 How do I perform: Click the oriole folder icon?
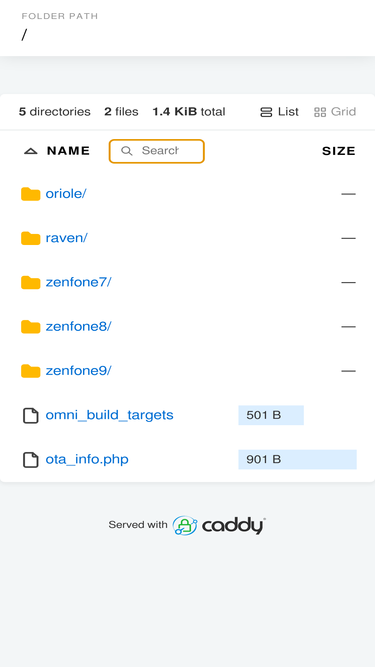pyautogui.click(x=31, y=194)
